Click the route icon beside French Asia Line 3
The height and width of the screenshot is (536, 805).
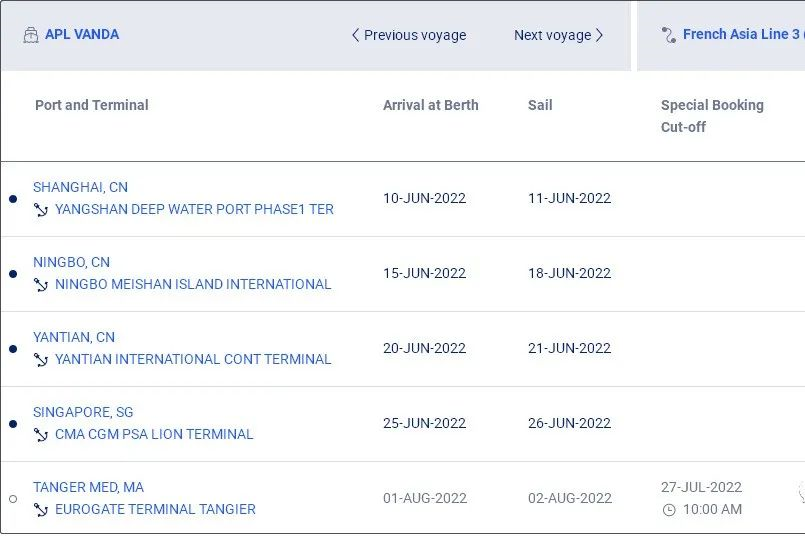point(668,35)
